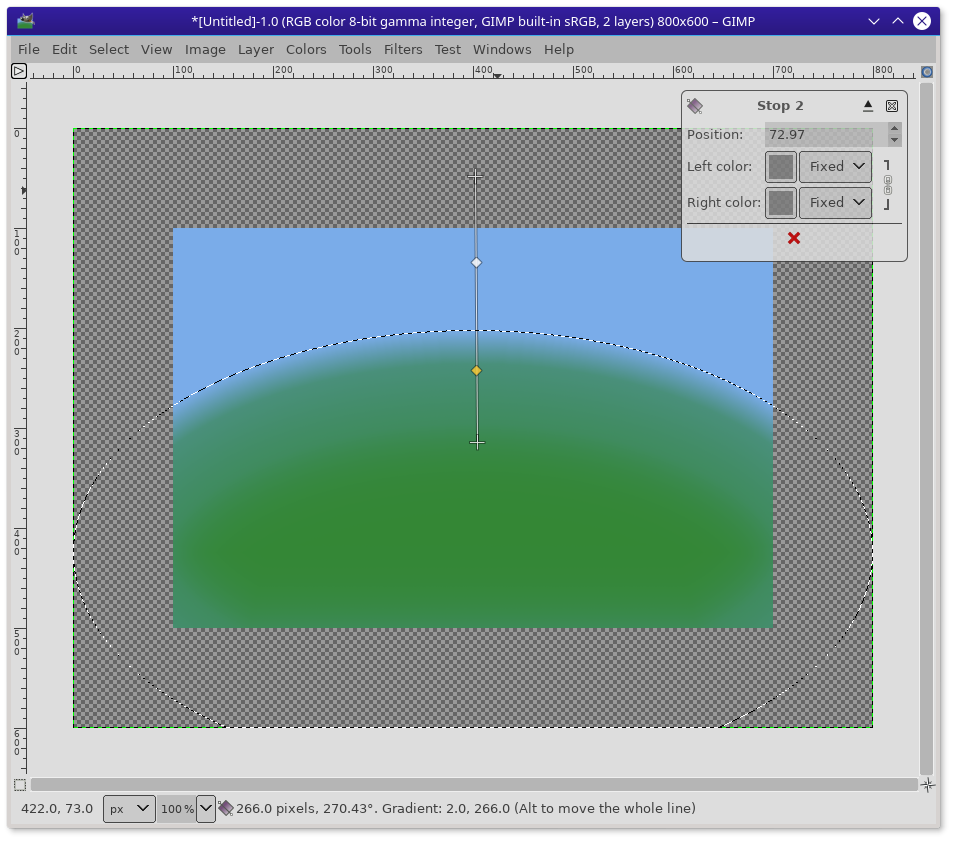Delete Stop 2 with the red X
953x841 pixels.
(x=794, y=238)
